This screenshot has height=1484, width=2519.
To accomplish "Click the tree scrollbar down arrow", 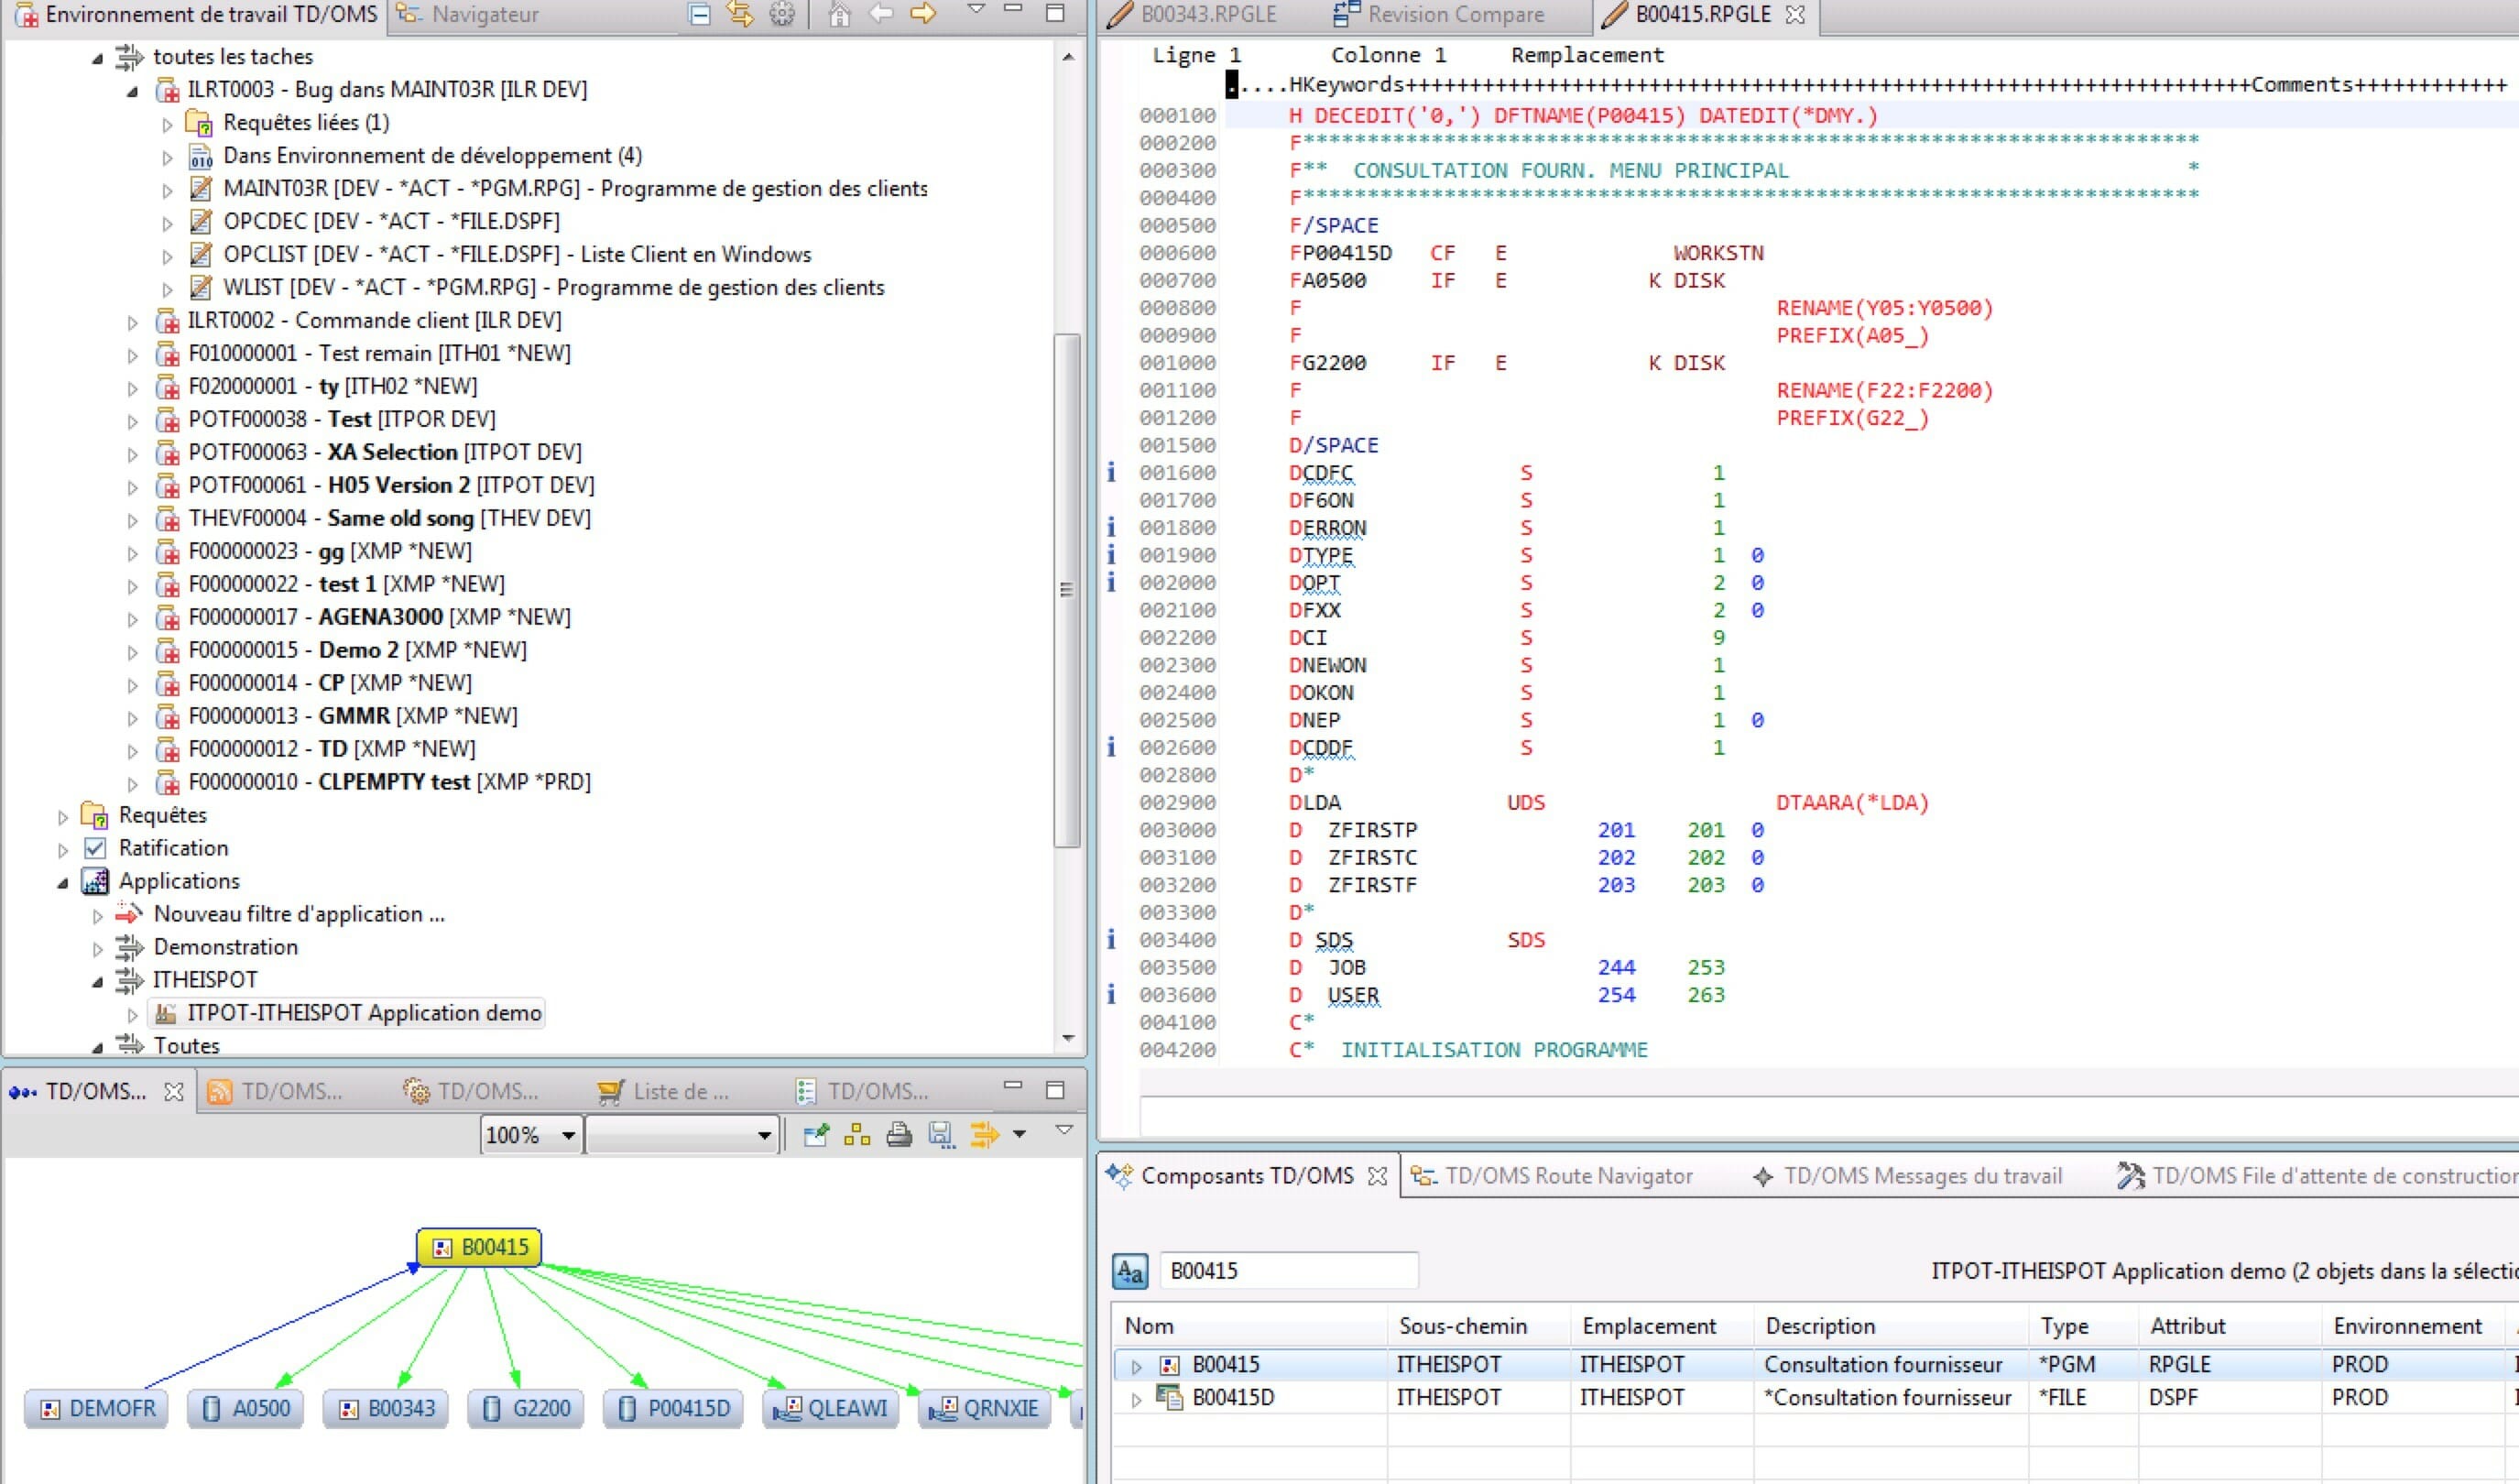I will point(1068,1038).
